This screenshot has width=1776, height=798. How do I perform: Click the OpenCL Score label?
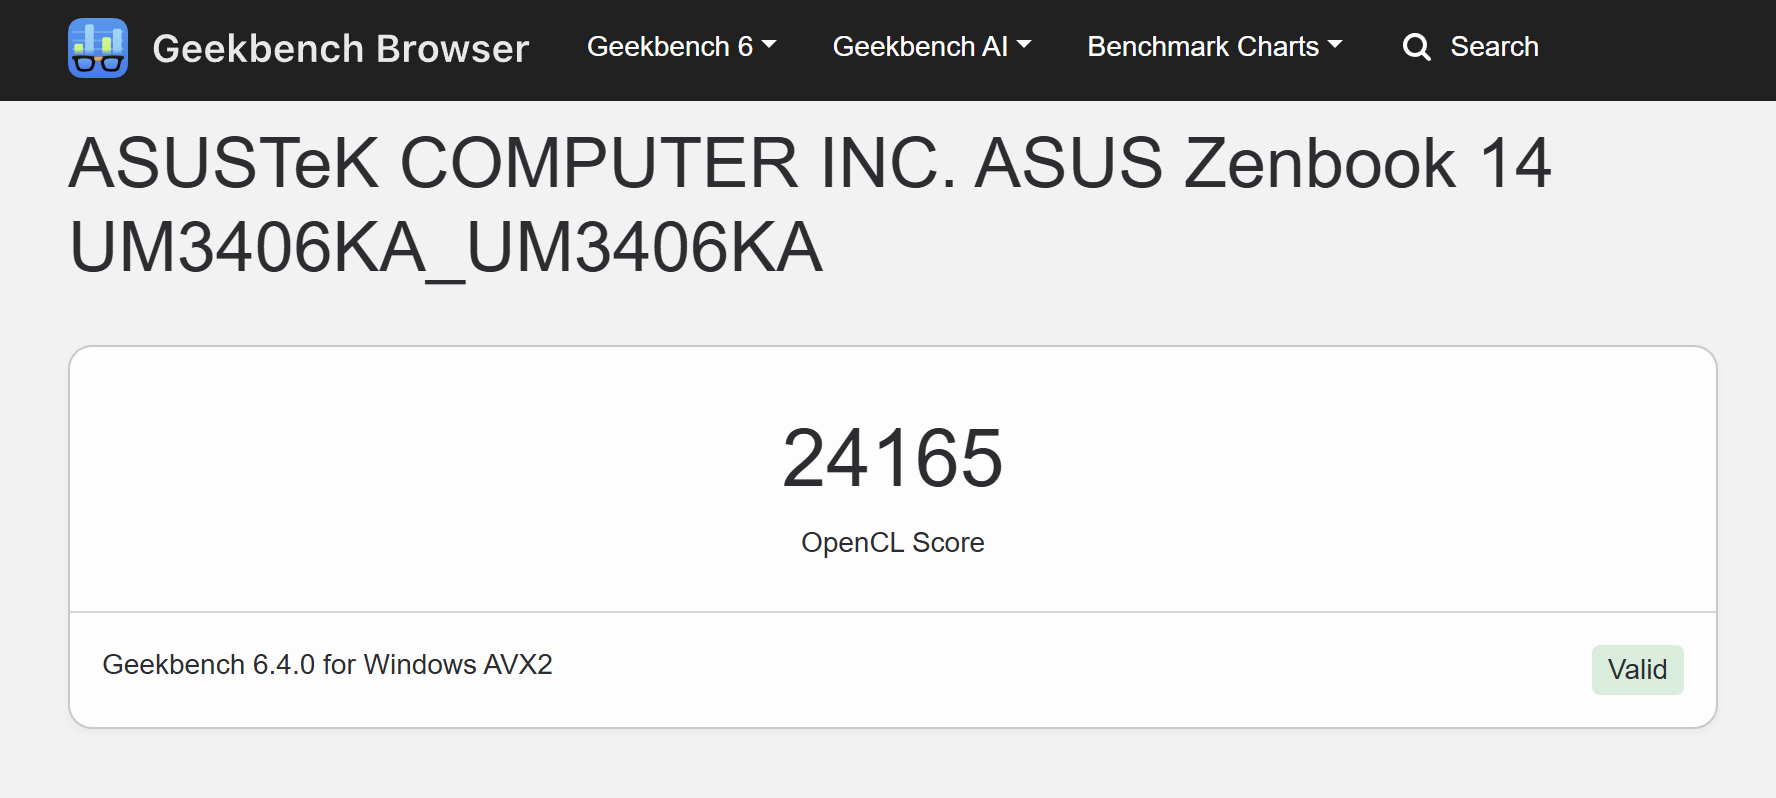(892, 542)
